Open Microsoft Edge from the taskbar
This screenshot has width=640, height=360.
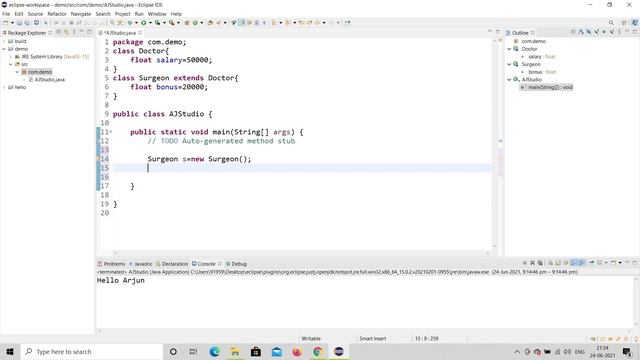(x=214, y=351)
